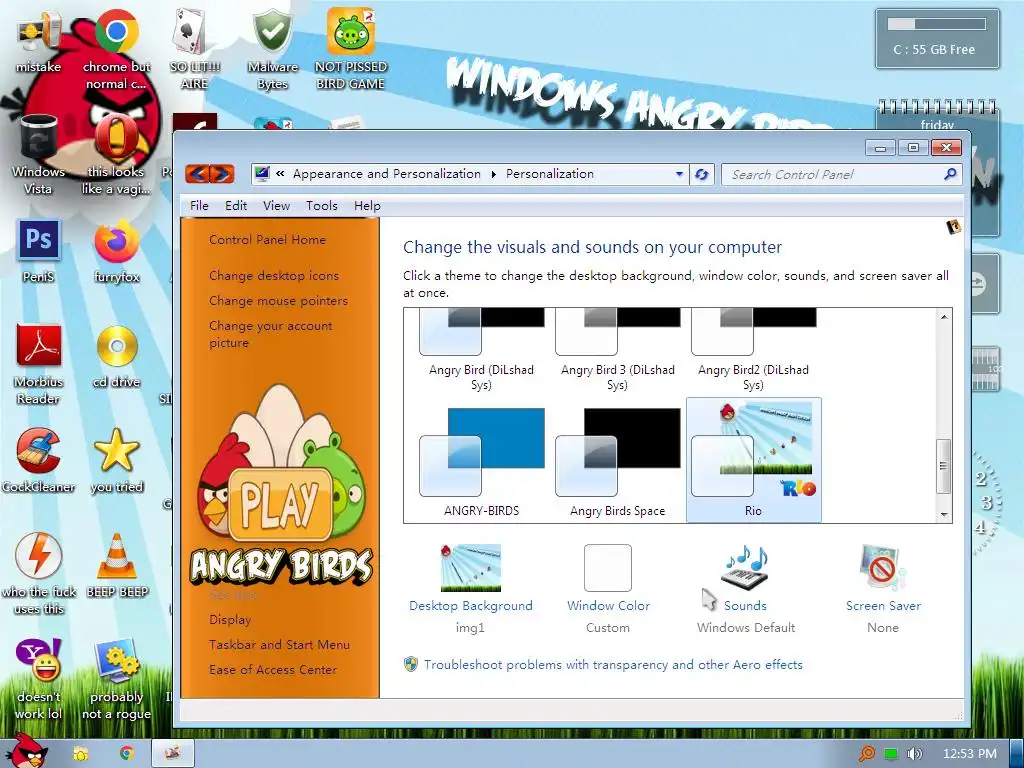Select the Angry Bird 3 (DiLshad Sys) theme
This screenshot has width=1024, height=768.
click(617, 350)
